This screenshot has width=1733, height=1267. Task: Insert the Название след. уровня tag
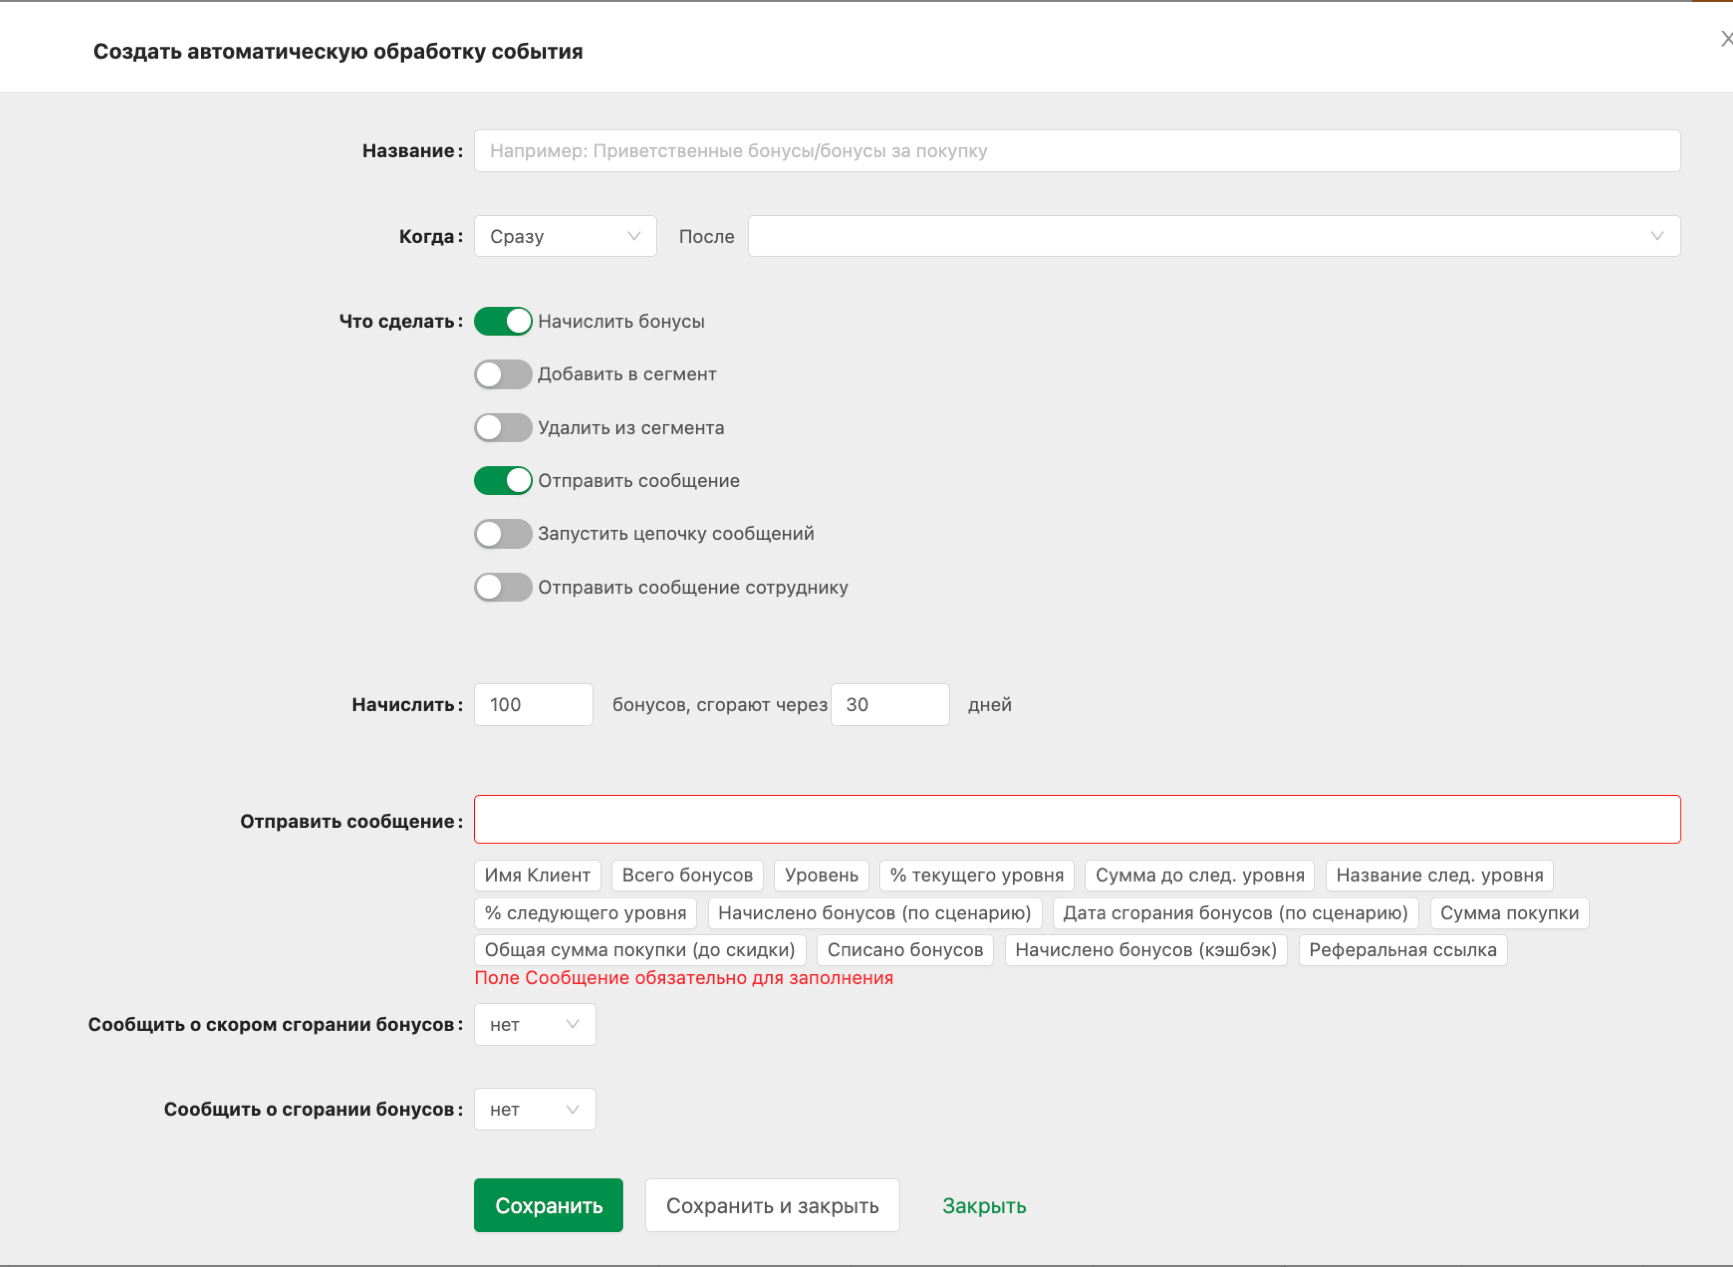1439,876
